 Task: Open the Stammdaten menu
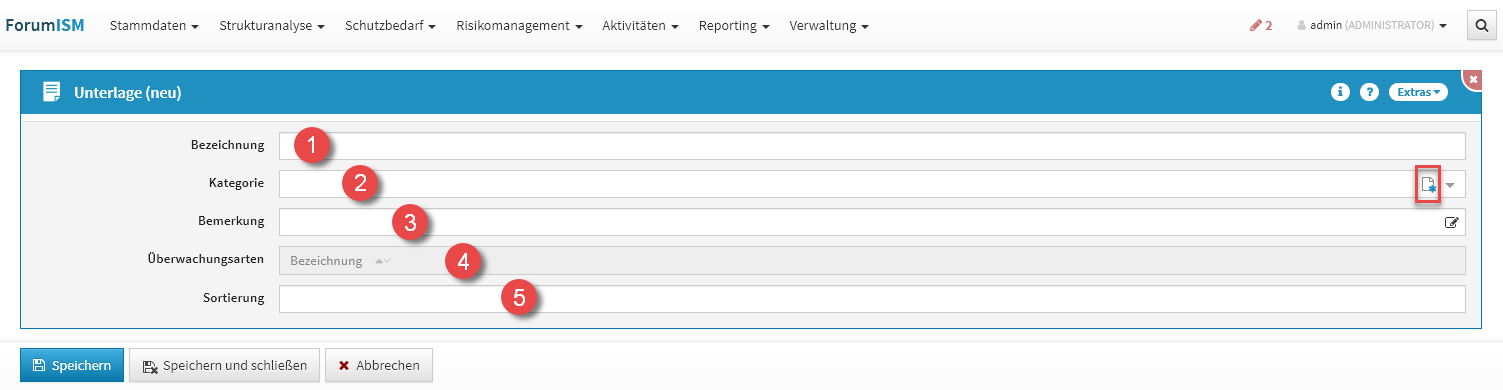[x=153, y=26]
